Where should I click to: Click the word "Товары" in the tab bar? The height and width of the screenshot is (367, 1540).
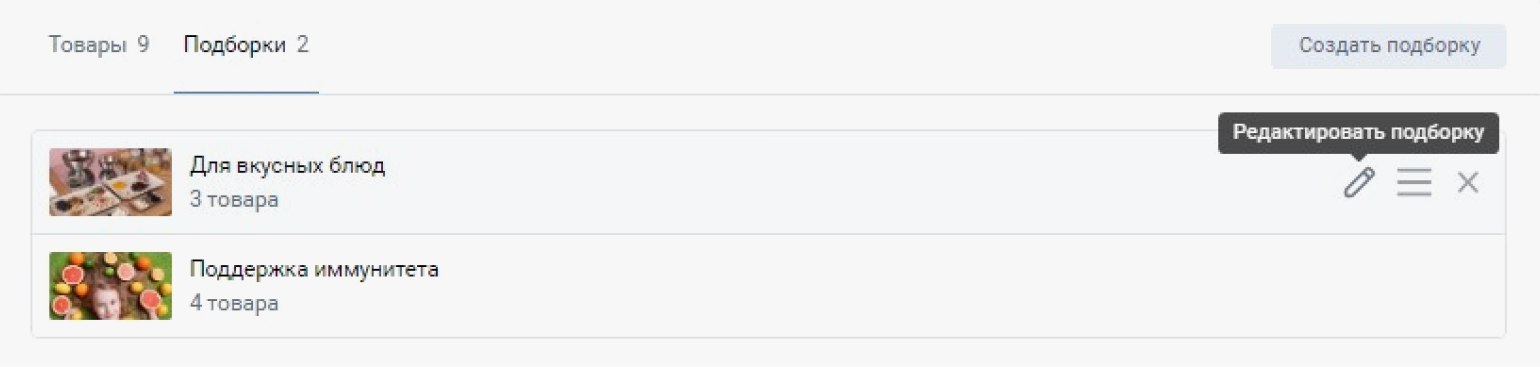(x=88, y=45)
